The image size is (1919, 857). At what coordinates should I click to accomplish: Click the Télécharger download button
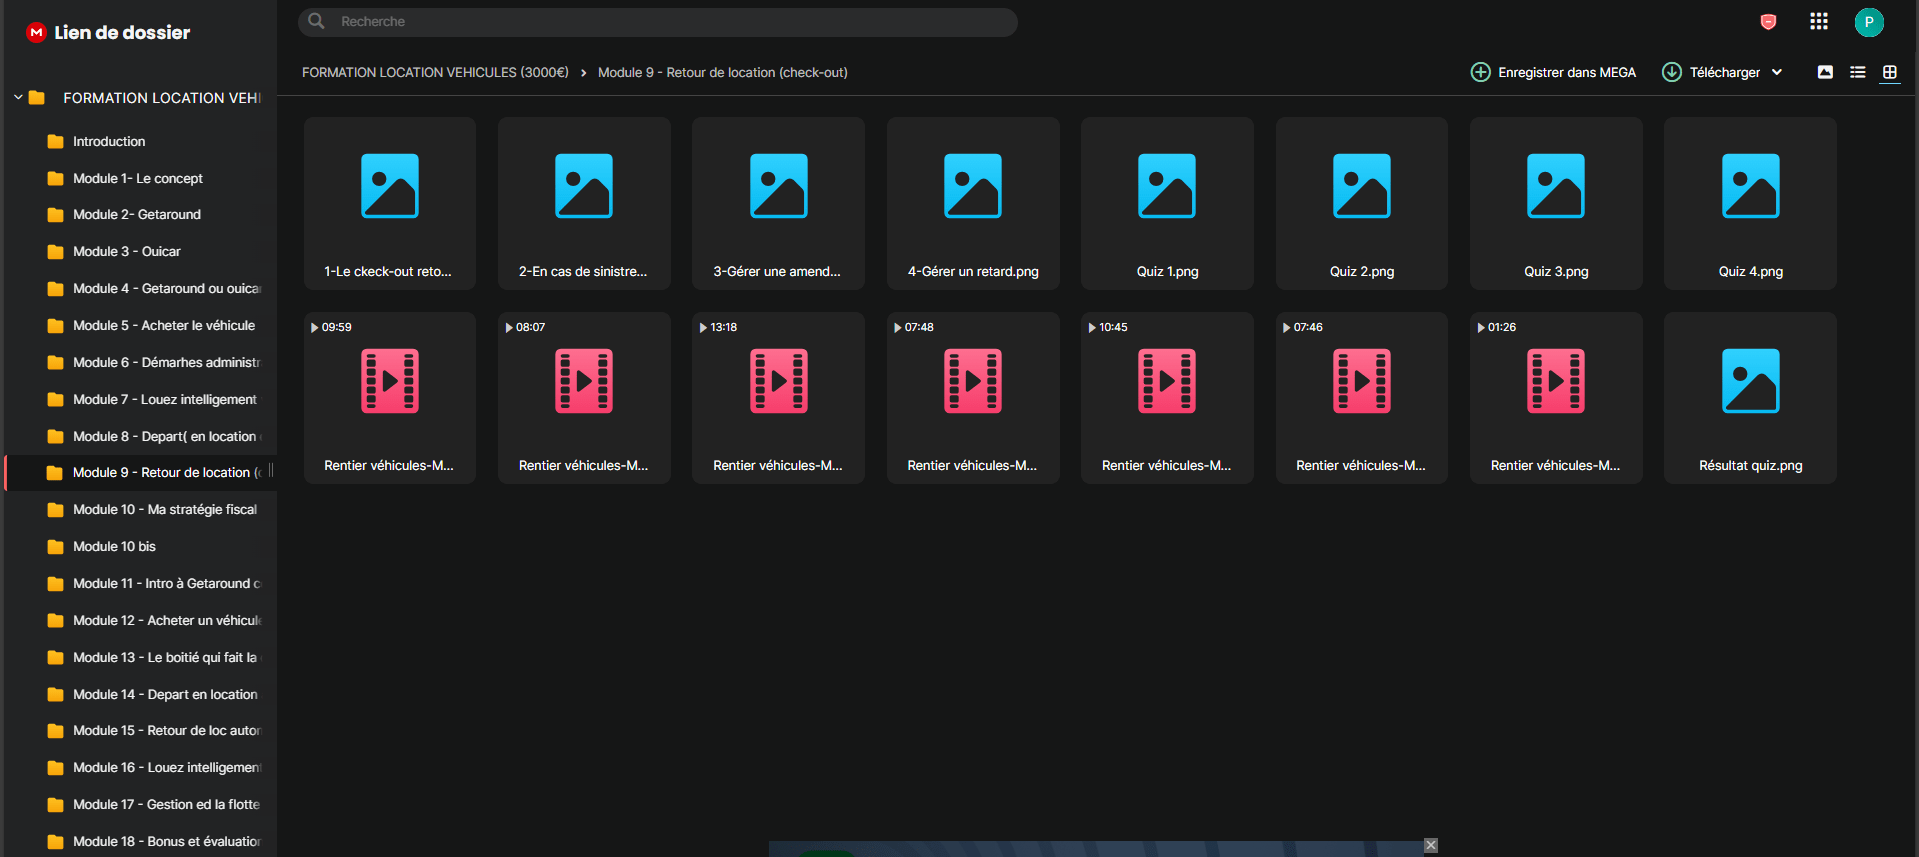click(1711, 72)
